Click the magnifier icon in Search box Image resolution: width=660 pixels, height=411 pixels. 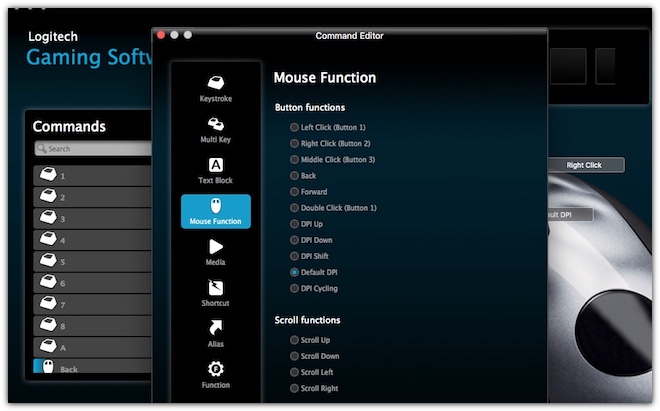pos(42,148)
